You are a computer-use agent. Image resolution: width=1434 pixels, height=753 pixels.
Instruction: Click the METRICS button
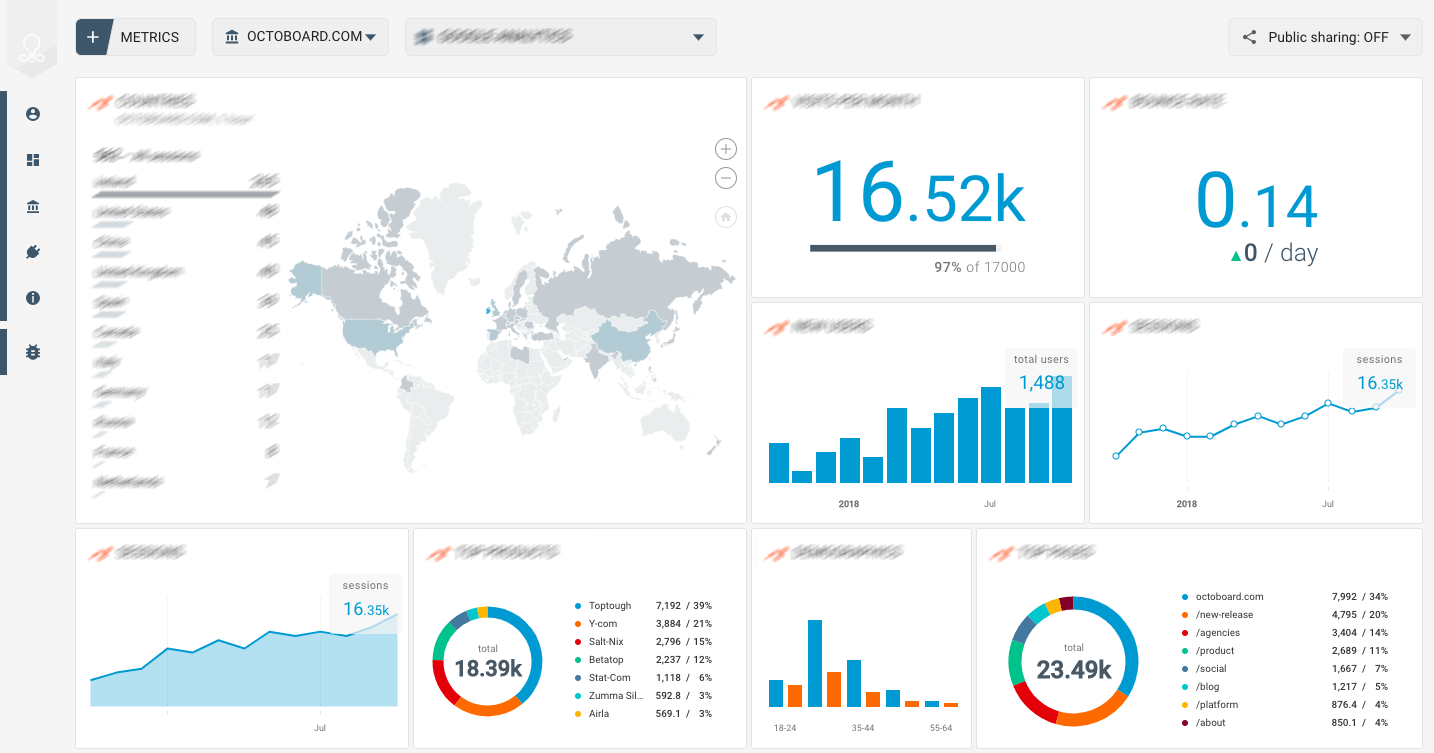[x=150, y=36]
